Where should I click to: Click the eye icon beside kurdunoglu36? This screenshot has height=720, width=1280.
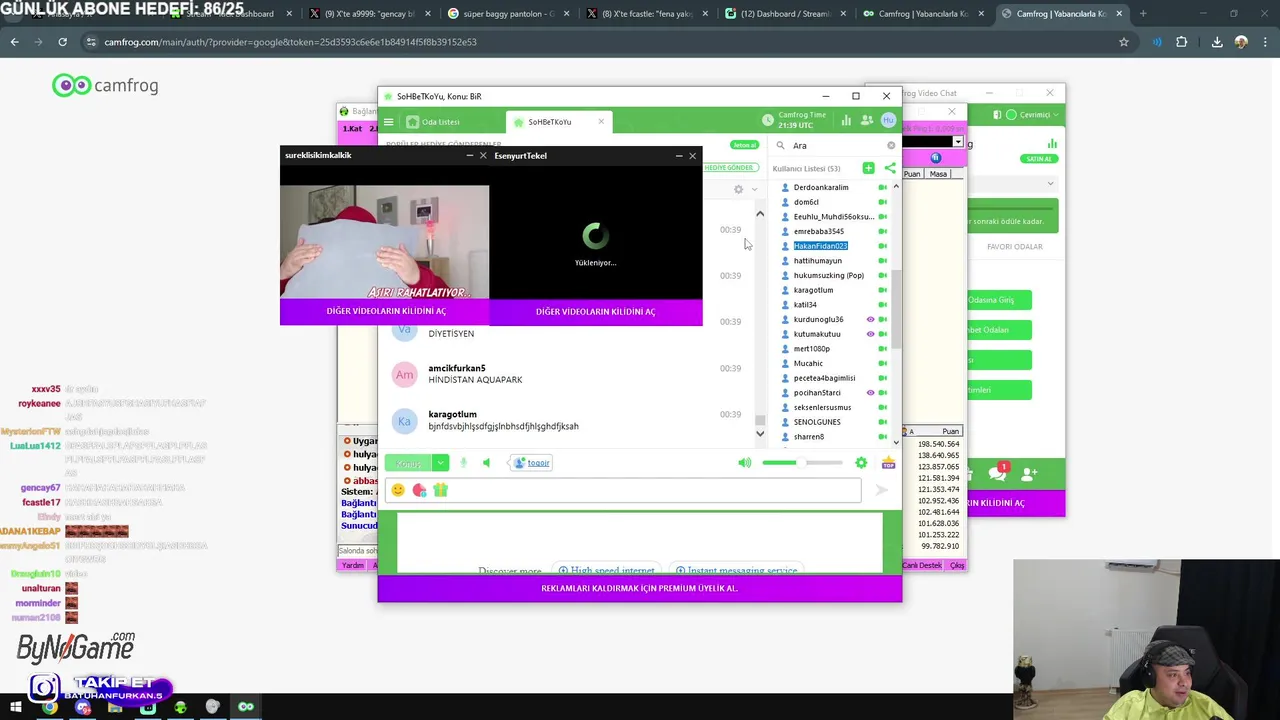(x=870, y=320)
